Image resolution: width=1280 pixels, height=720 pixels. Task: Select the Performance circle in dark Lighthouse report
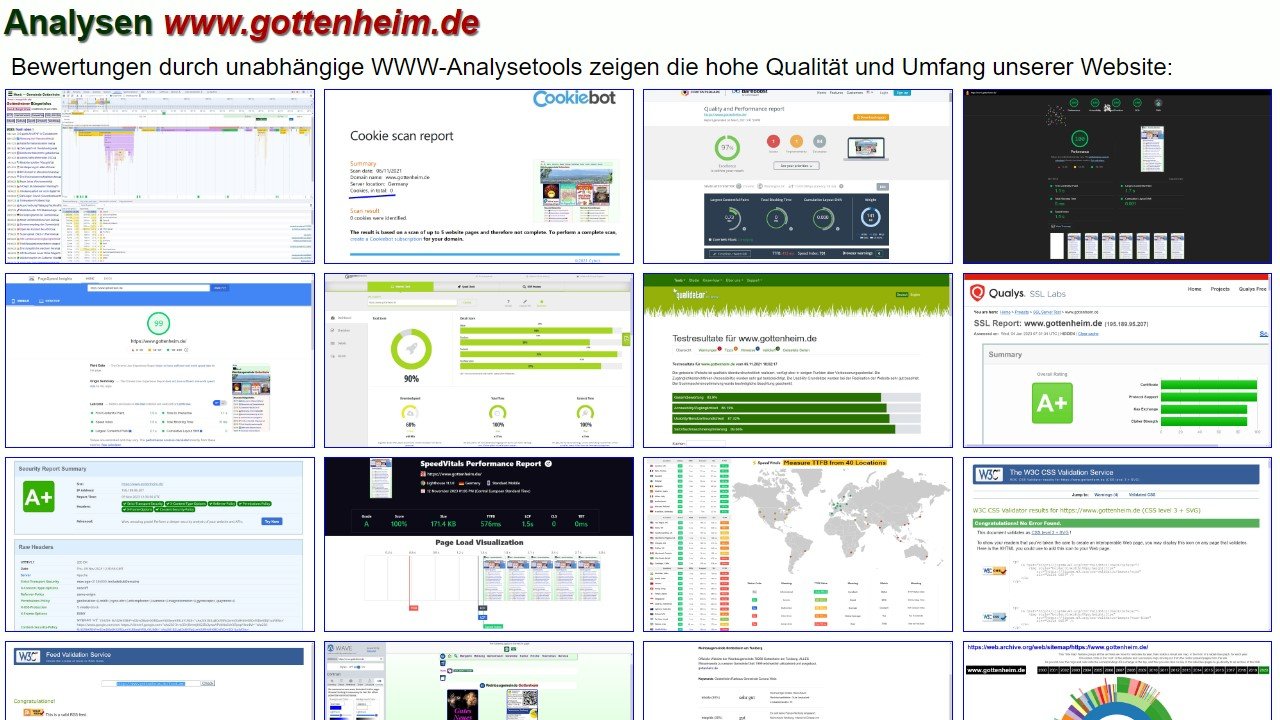click(x=1079, y=139)
